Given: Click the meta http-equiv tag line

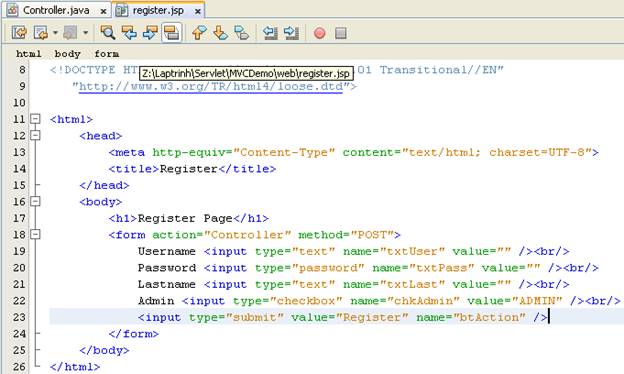Looking at the screenshot, I should pyautogui.click(x=354, y=152).
